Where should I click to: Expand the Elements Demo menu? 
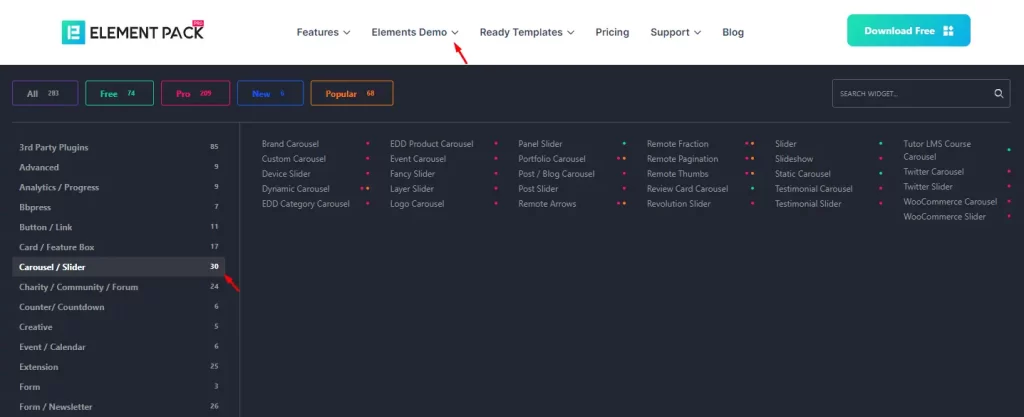click(415, 32)
